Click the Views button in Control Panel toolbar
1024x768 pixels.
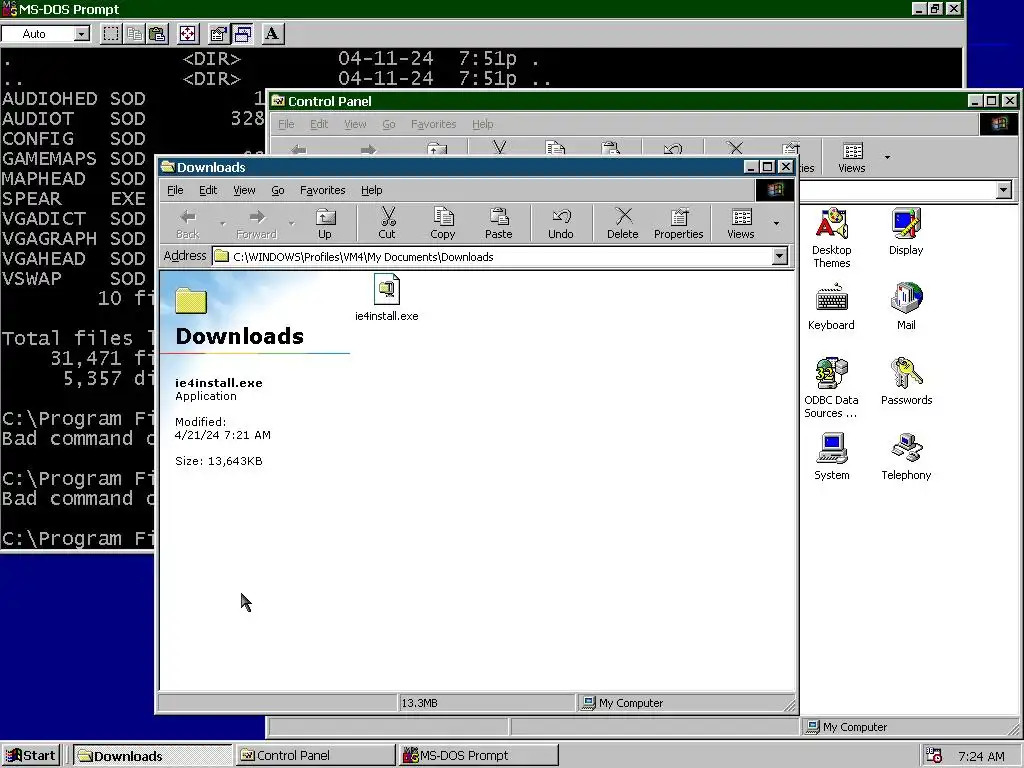[x=852, y=157]
